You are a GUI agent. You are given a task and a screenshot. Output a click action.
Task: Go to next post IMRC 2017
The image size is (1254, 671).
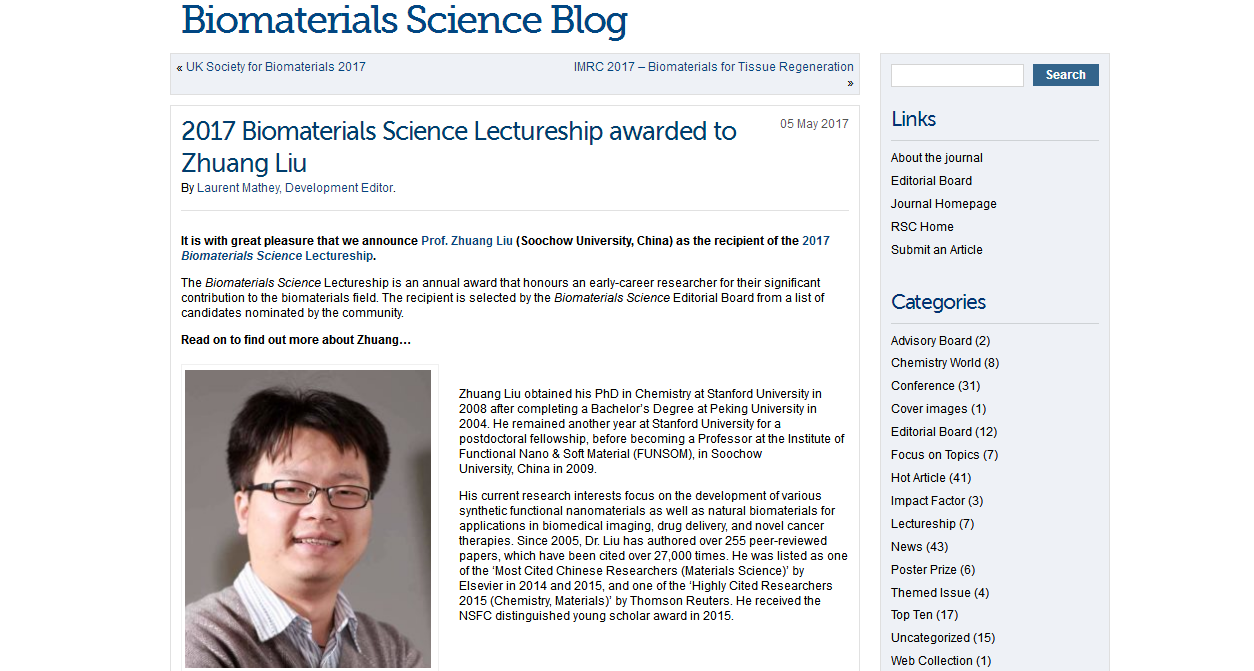(x=713, y=67)
